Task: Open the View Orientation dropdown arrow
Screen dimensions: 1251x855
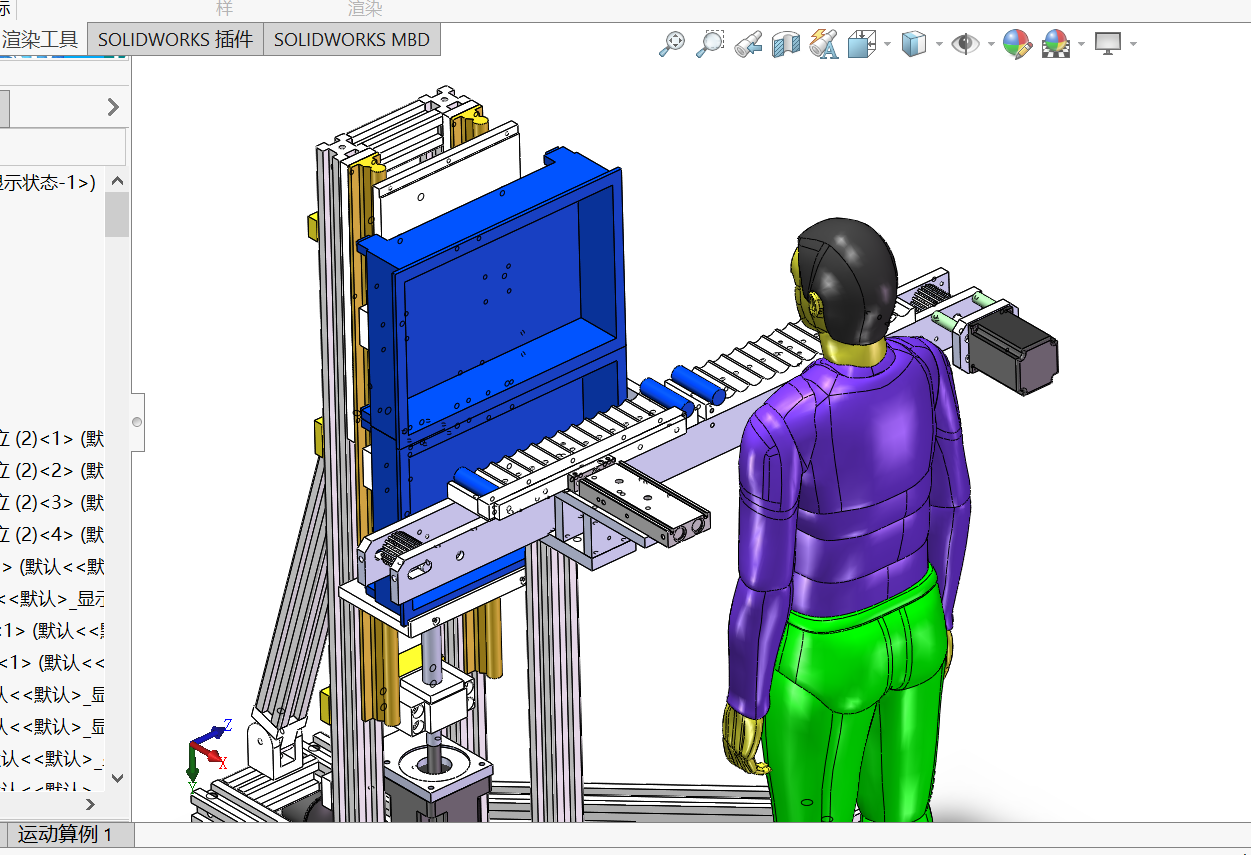Action: click(887, 44)
